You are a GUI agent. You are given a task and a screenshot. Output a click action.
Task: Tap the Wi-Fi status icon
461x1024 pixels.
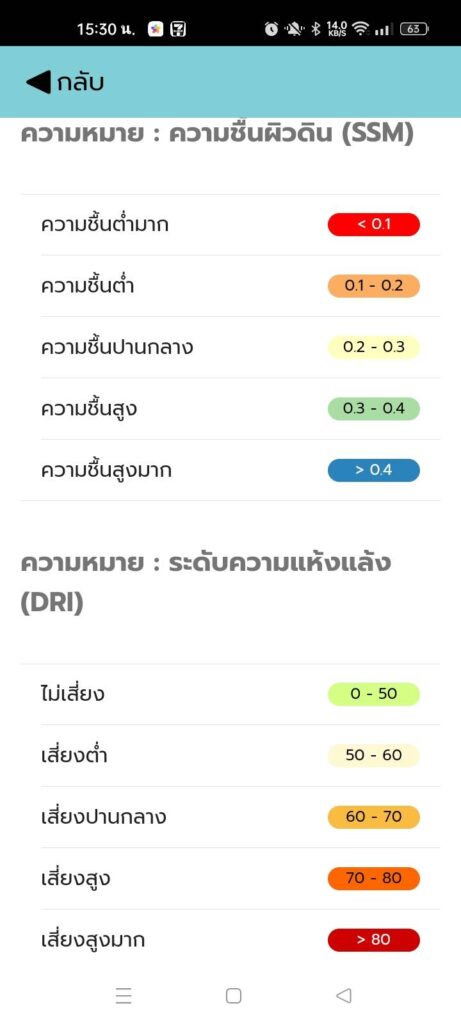[360, 29]
